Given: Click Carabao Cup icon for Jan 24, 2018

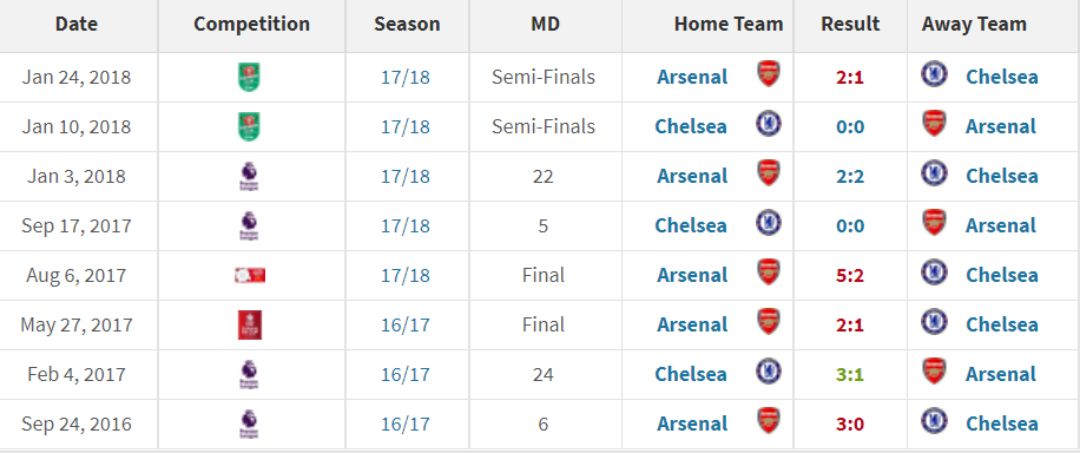Looking at the screenshot, I should point(249,77).
